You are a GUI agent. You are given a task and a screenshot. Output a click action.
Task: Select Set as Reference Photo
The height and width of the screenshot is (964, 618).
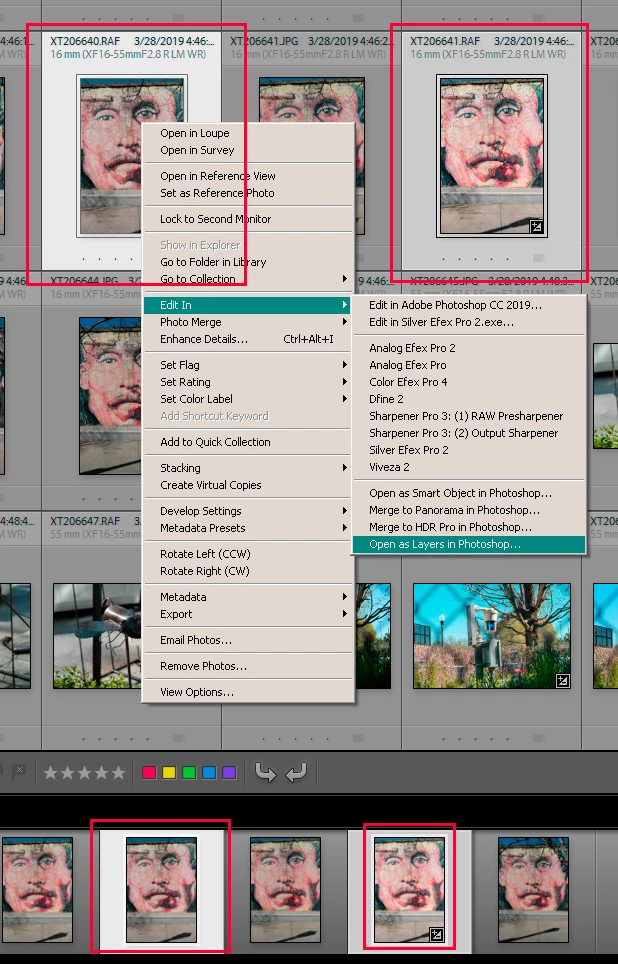(x=248, y=193)
